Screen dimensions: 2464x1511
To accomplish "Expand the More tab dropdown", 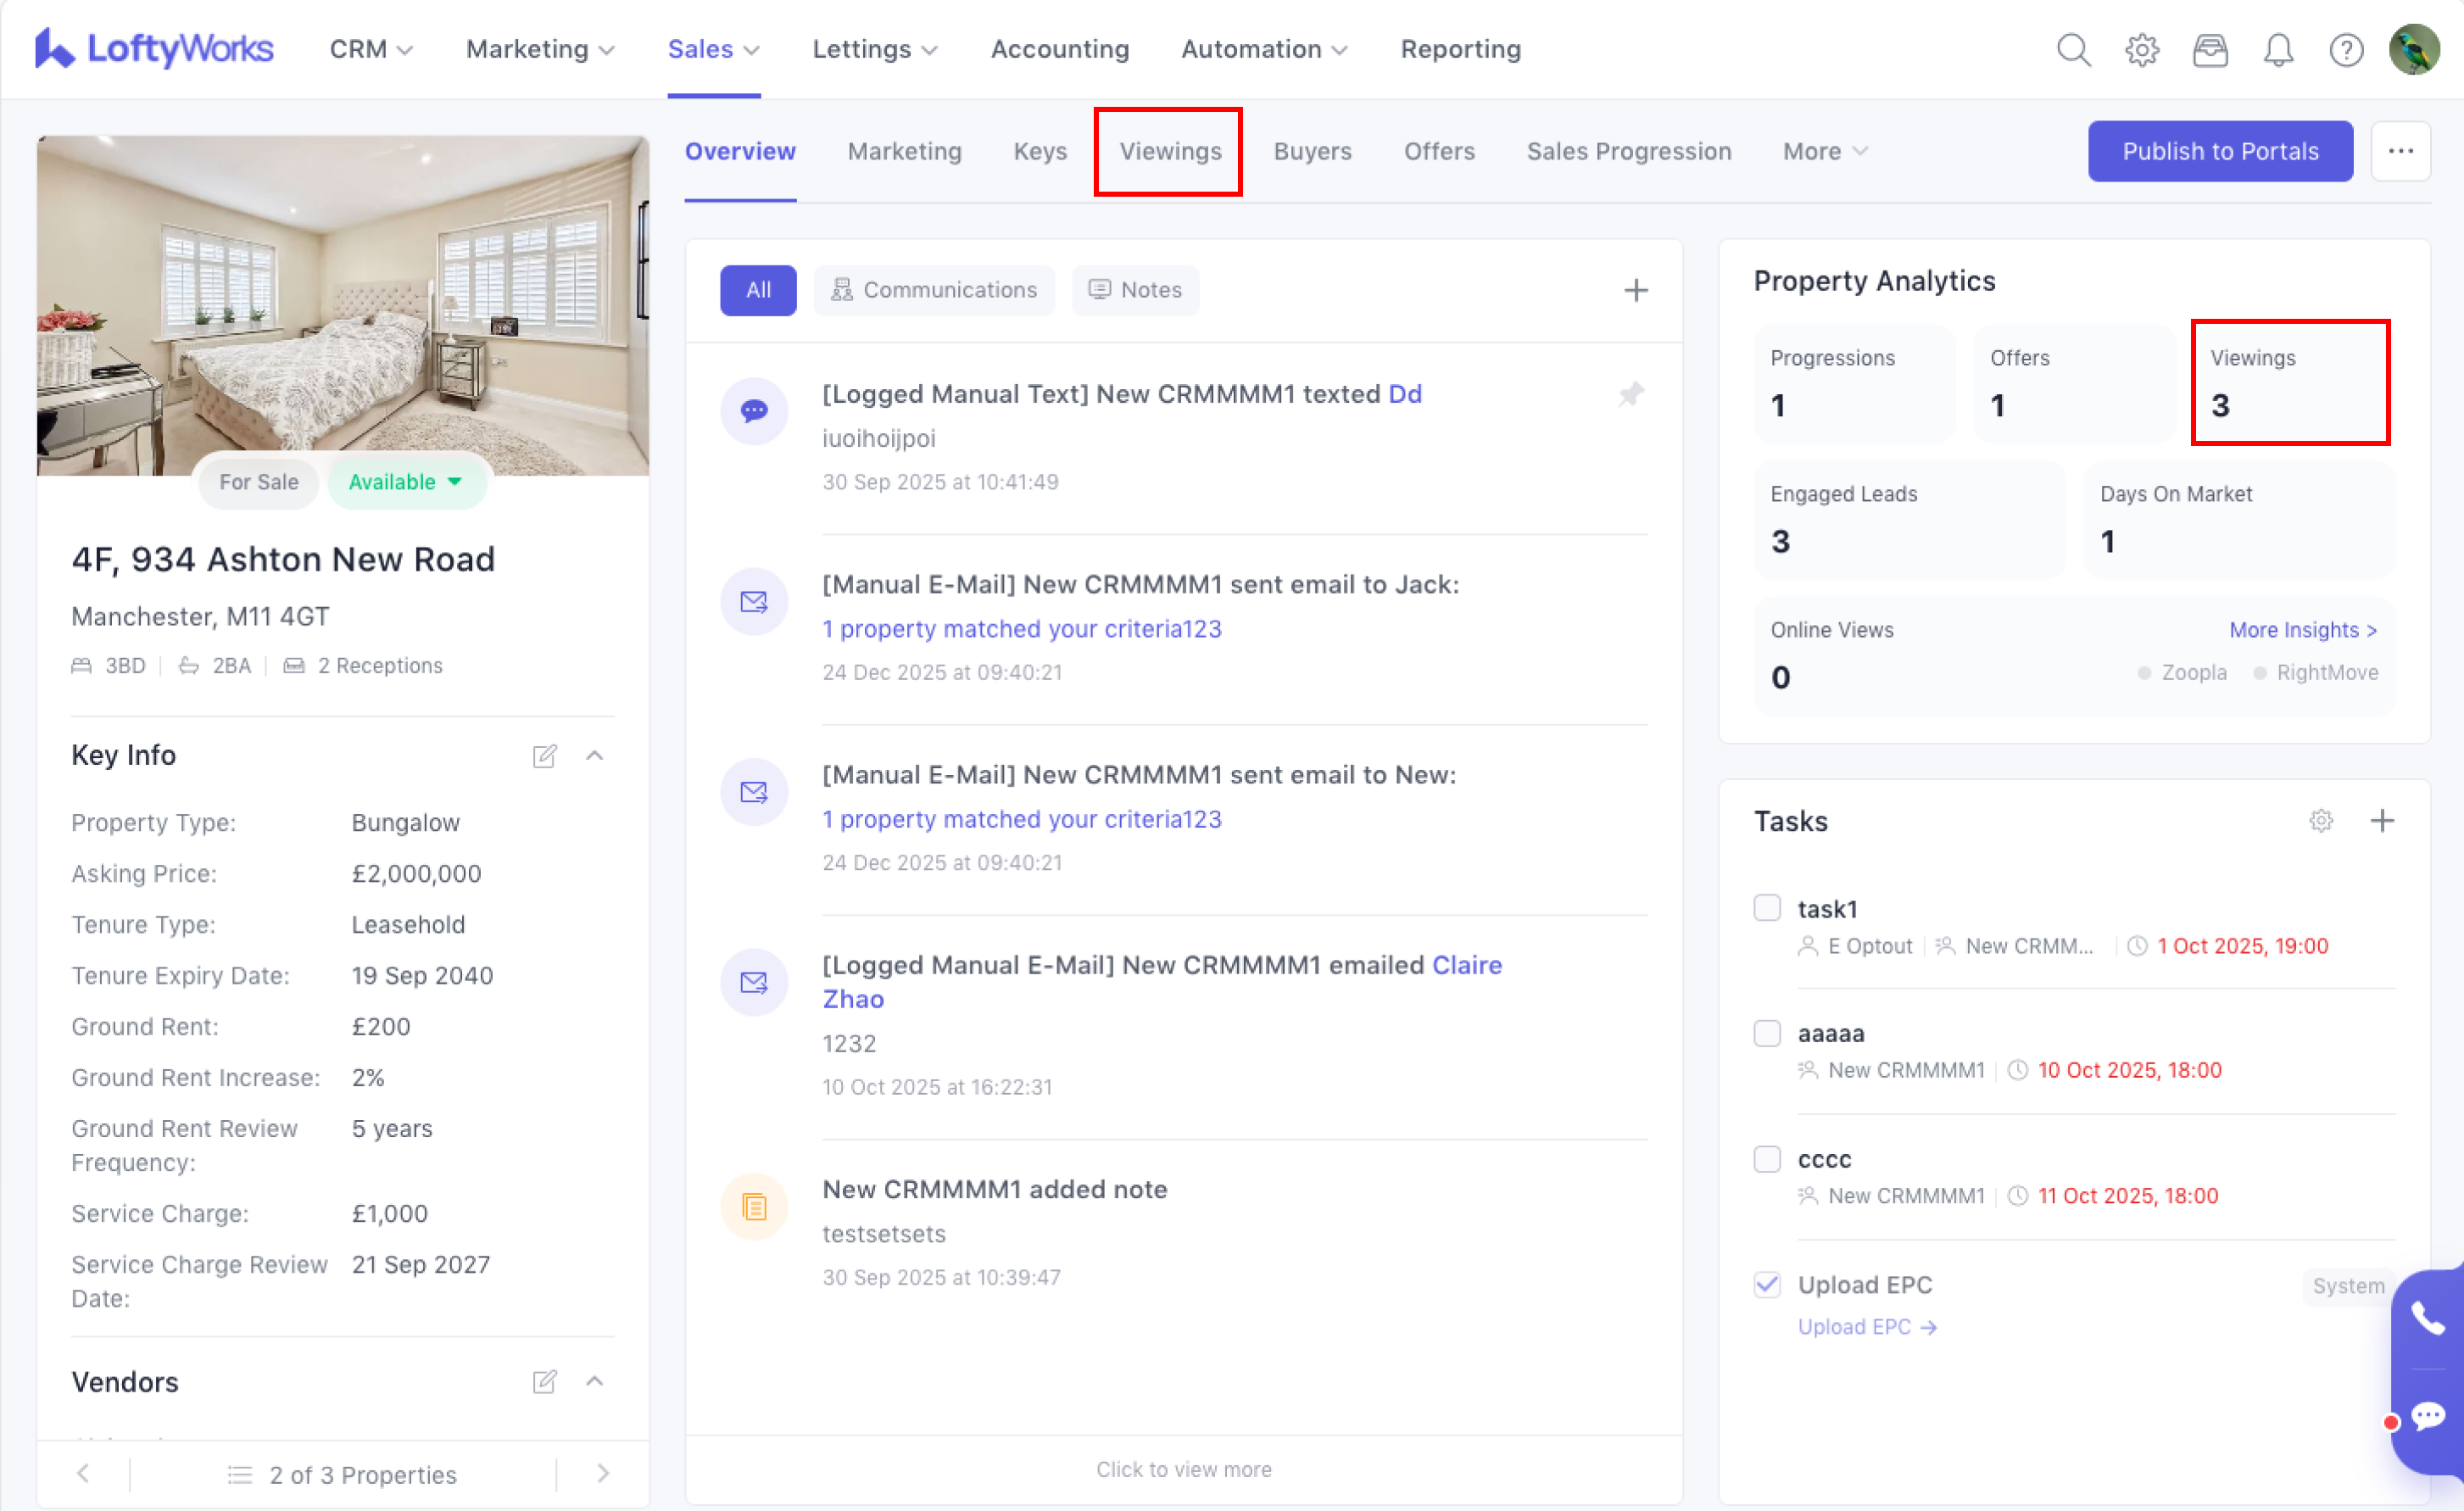I will click(x=1825, y=152).
